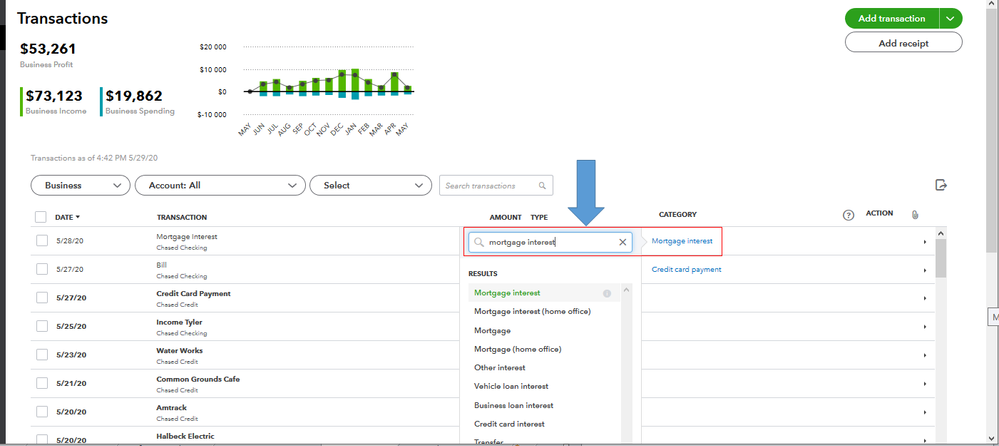Select Other interest result
The height and width of the screenshot is (446, 999).
(500, 368)
